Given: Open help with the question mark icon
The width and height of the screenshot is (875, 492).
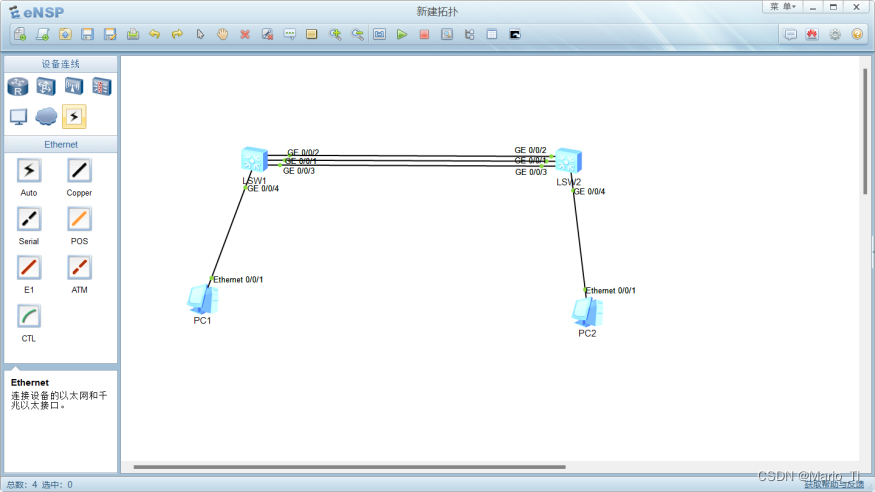Looking at the screenshot, I should (x=857, y=35).
